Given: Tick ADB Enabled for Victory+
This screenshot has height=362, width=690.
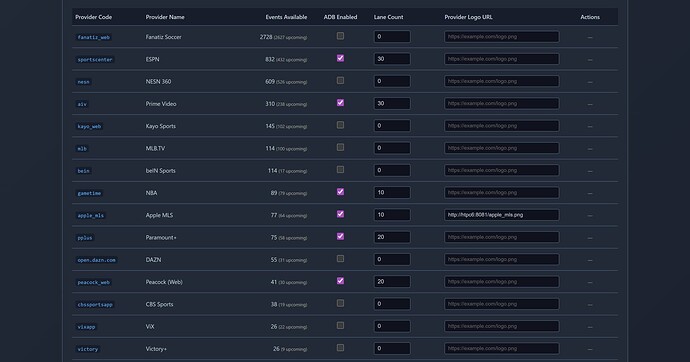Looking at the screenshot, I should pos(340,347).
